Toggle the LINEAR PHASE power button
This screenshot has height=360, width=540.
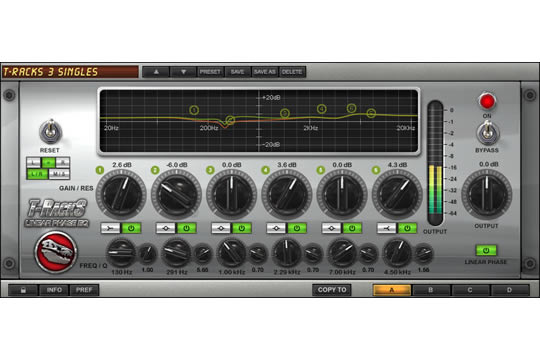(x=486, y=250)
